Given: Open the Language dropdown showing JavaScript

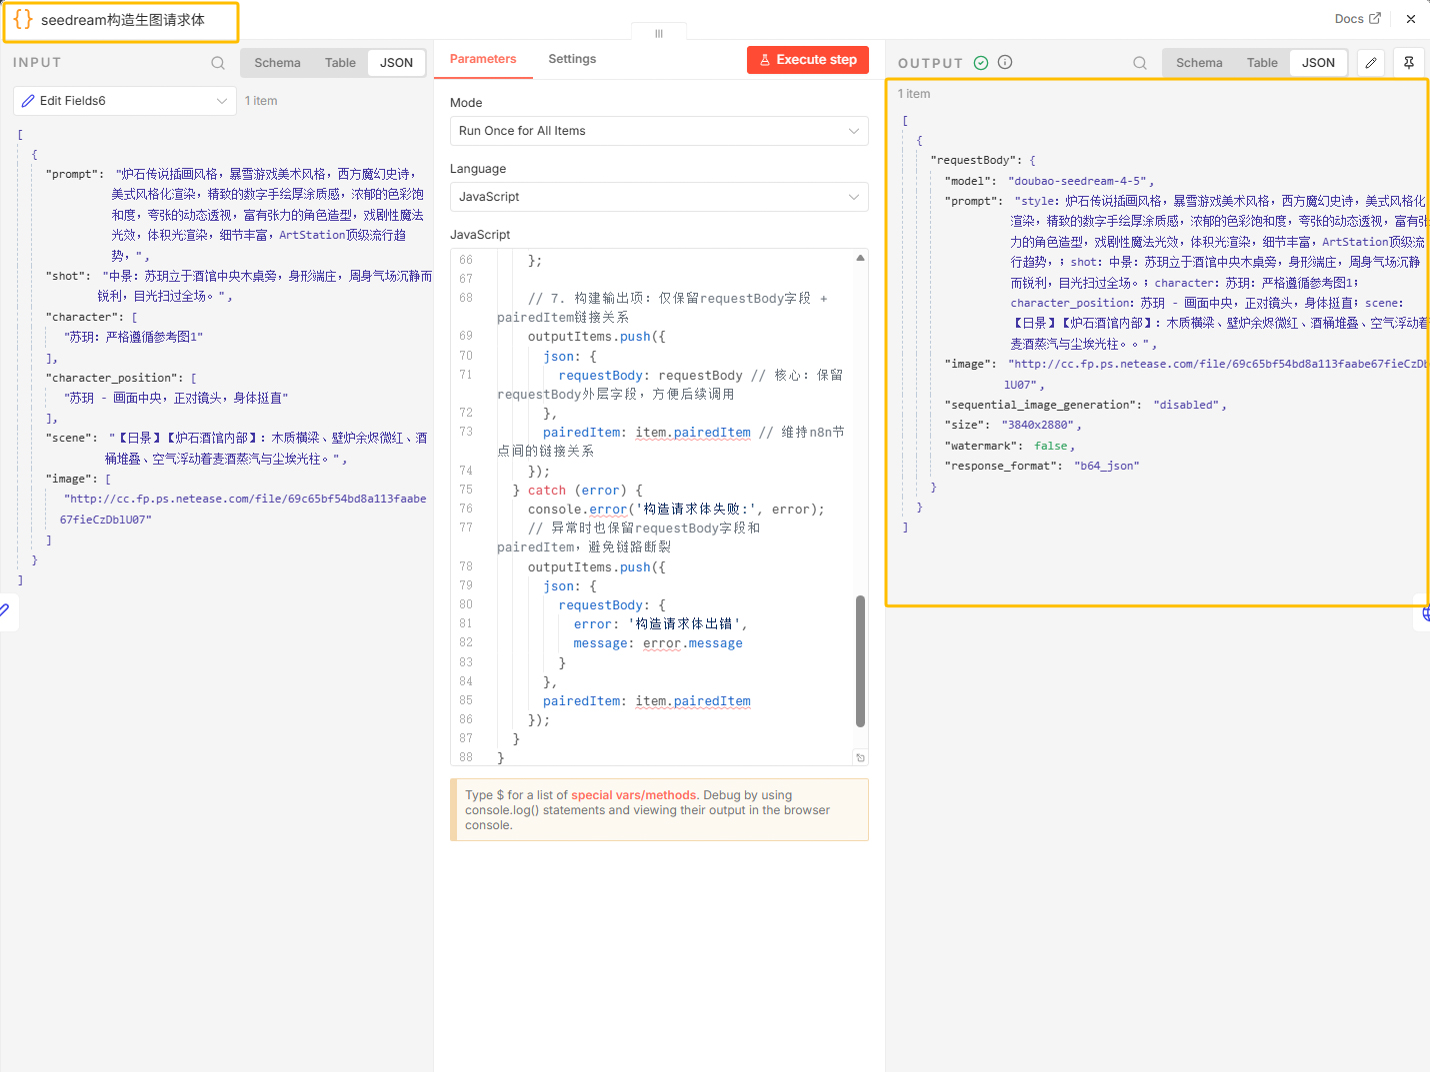Looking at the screenshot, I should (x=659, y=197).
